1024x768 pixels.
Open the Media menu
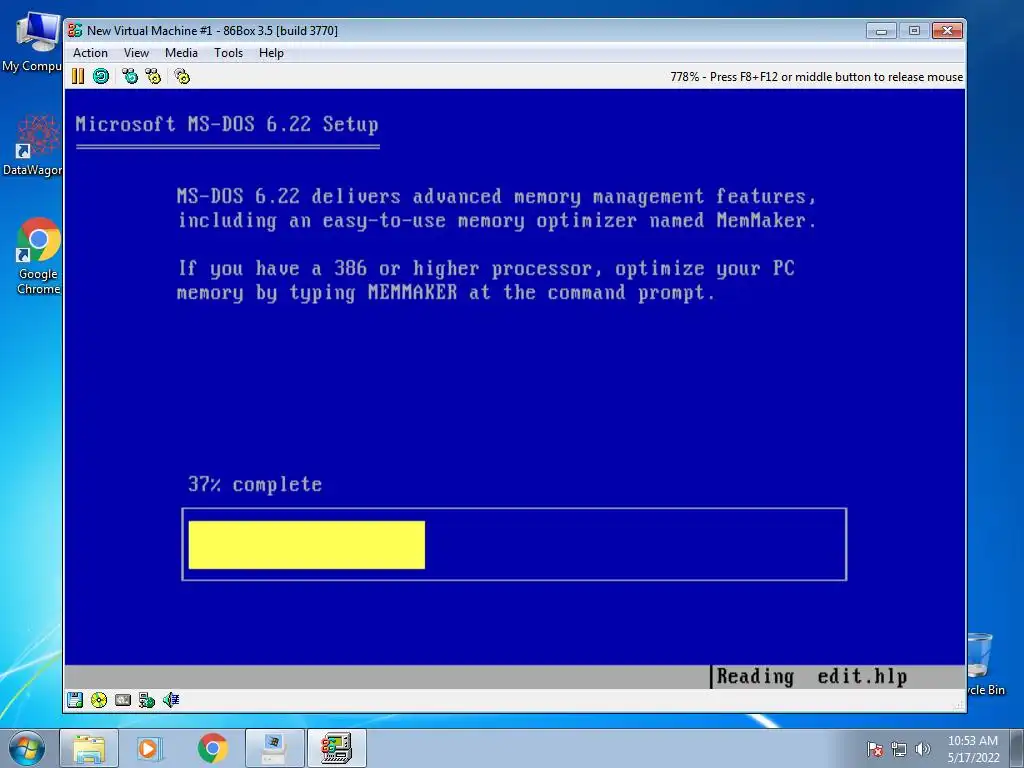(x=181, y=53)
